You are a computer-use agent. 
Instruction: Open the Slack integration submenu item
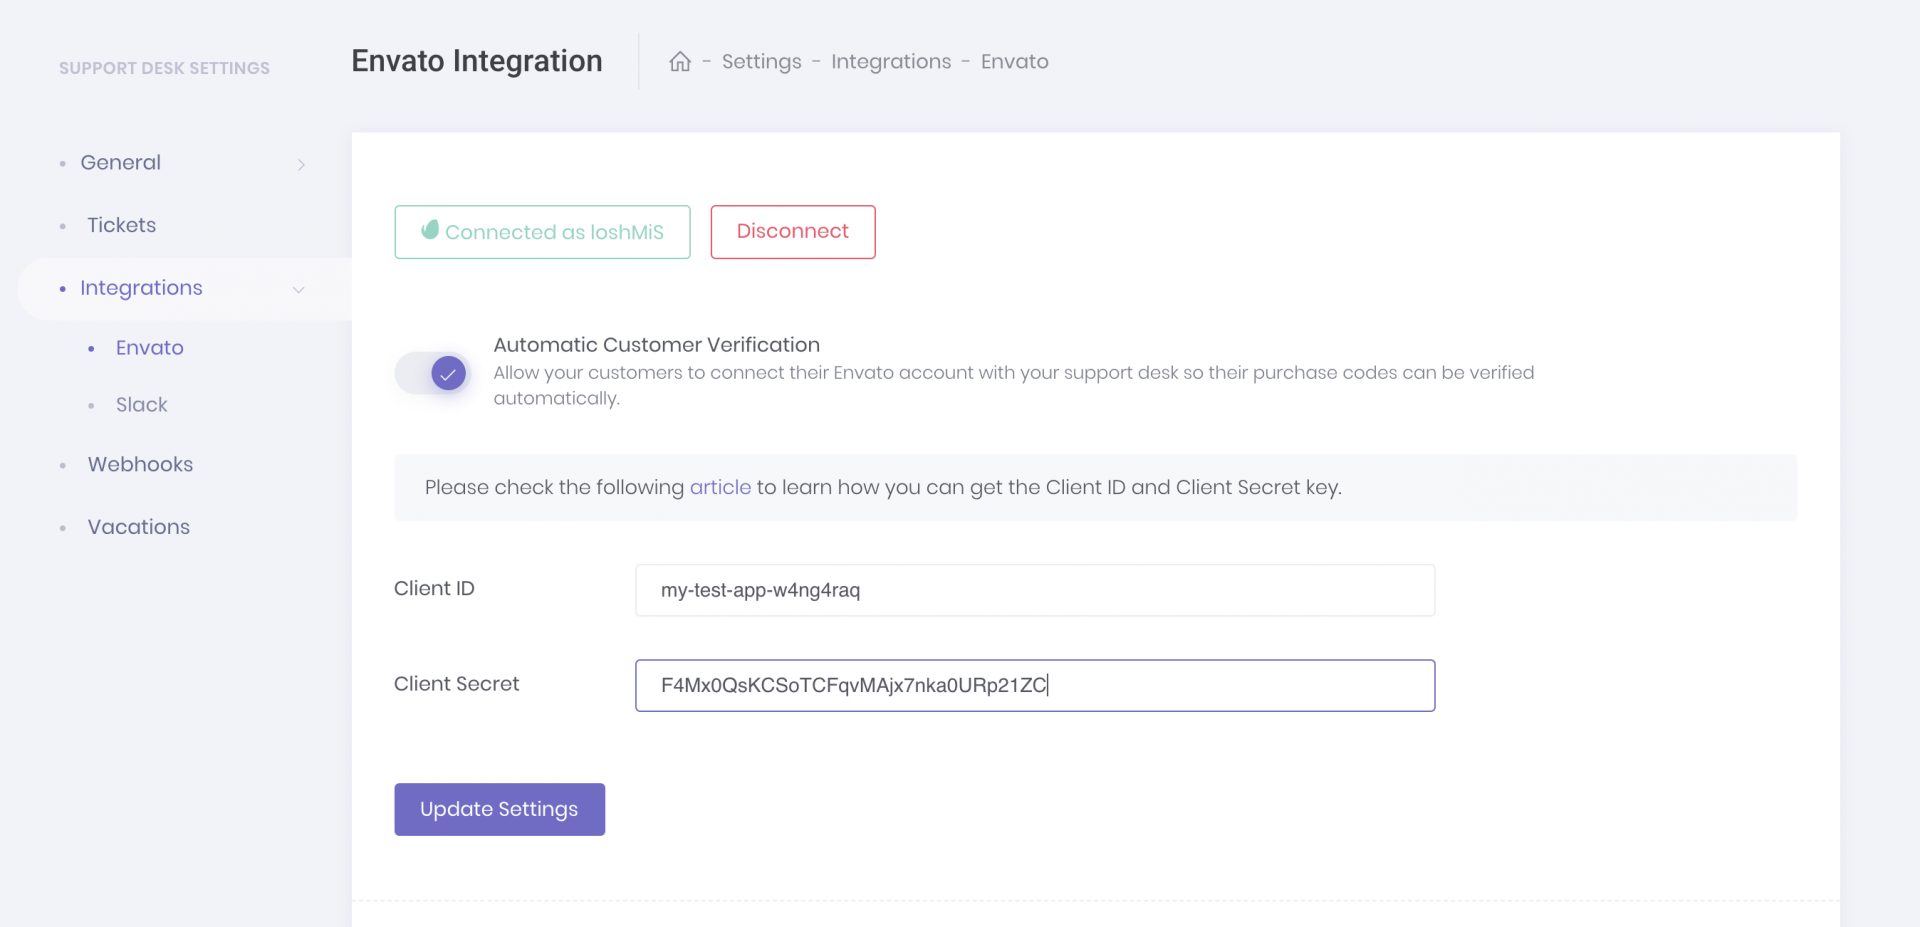142,405
